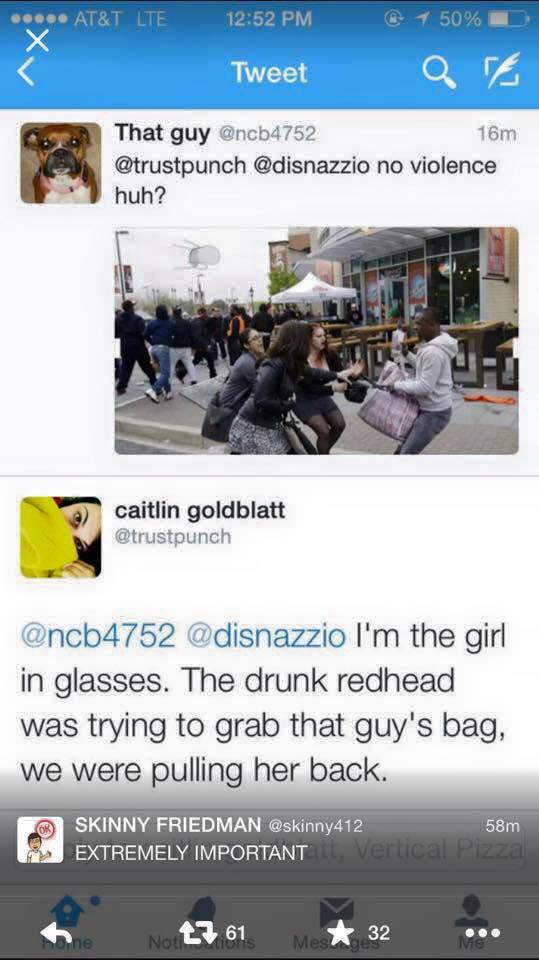Open @disnazzio mention in the reply
539x960 pixels.
point(266,636)
